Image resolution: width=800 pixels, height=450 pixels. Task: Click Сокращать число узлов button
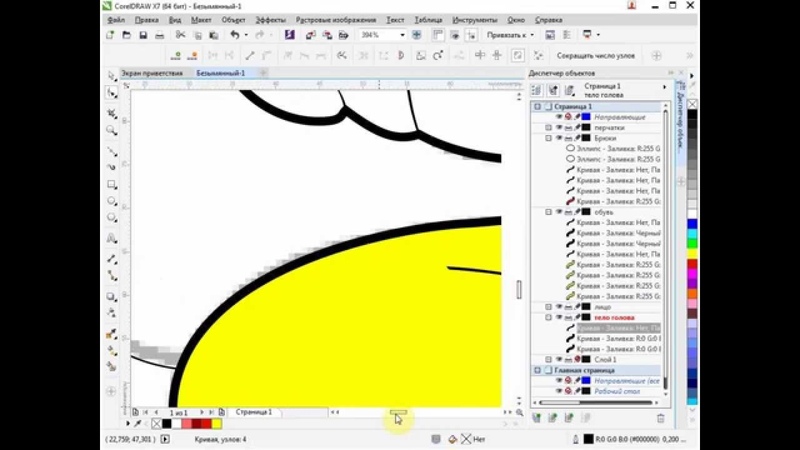(595, 55)
